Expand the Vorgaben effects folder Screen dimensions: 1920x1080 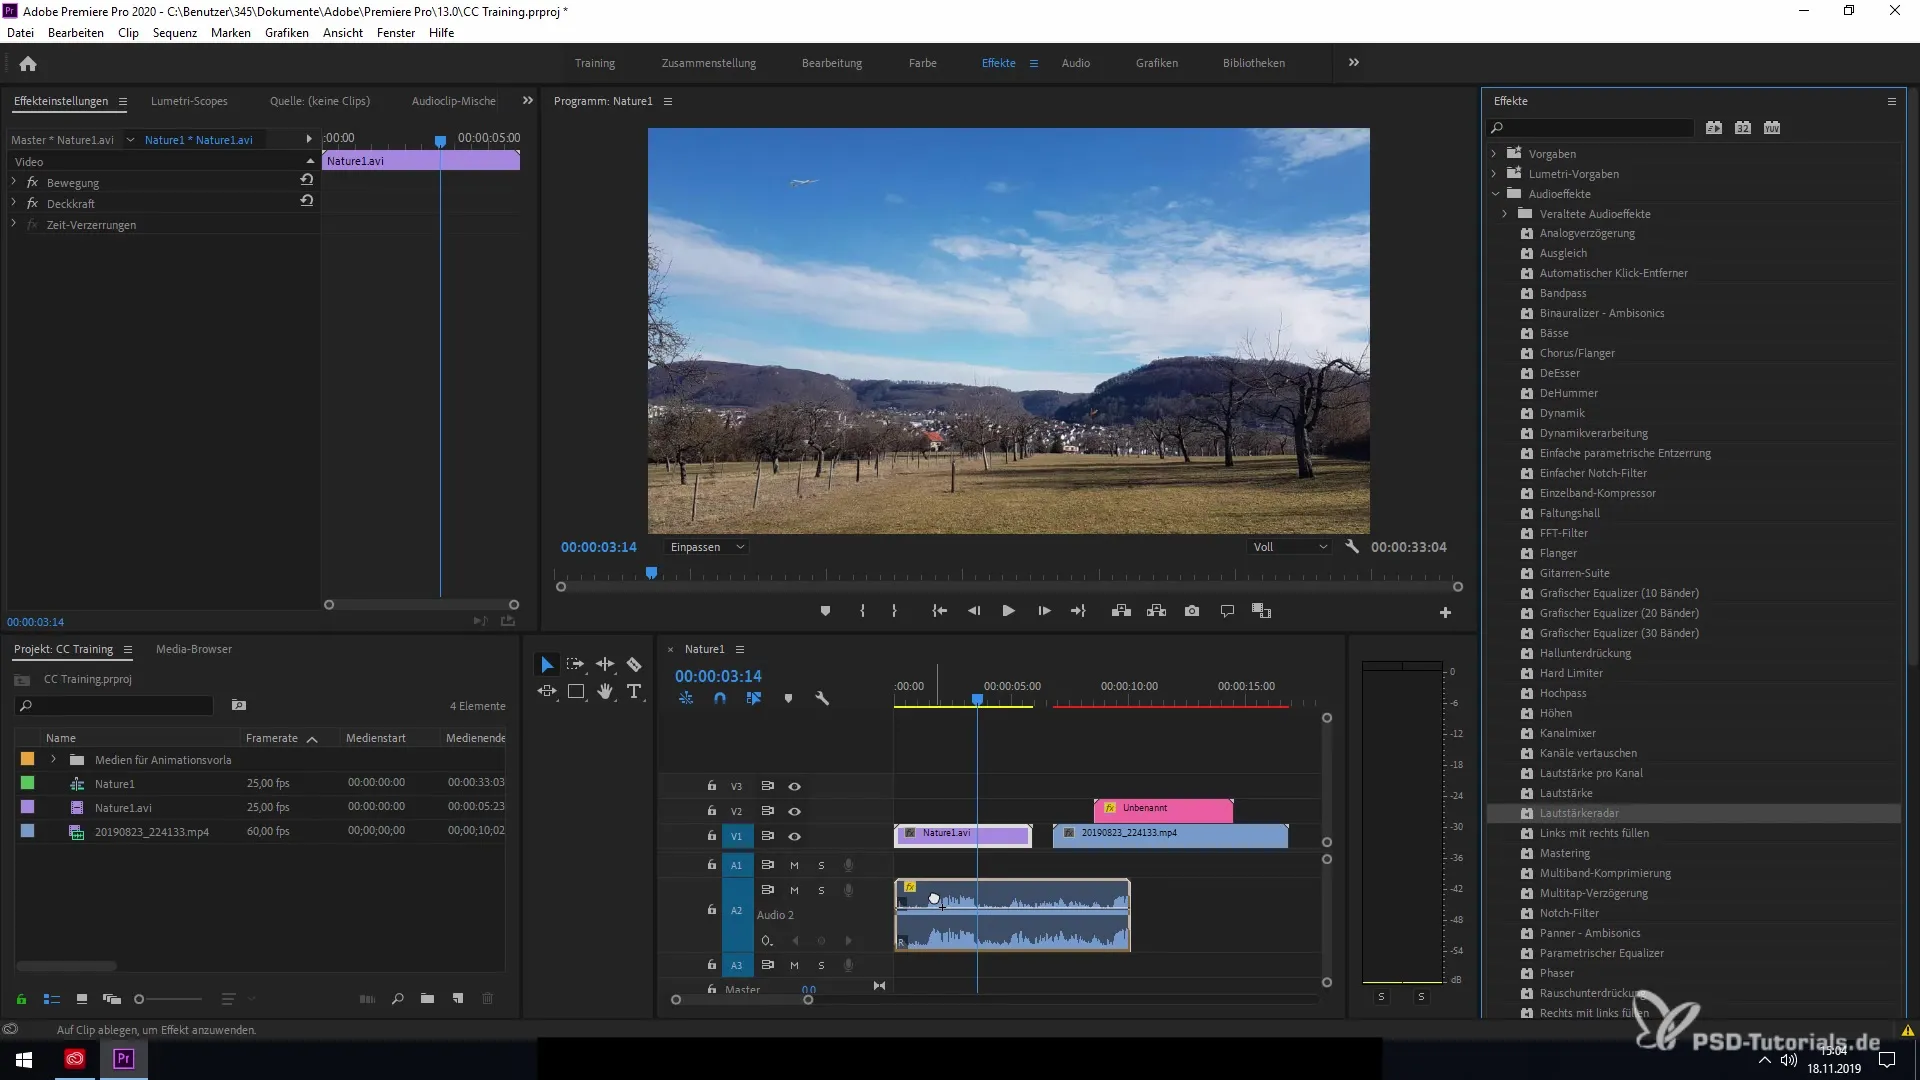pos(1494,154)
